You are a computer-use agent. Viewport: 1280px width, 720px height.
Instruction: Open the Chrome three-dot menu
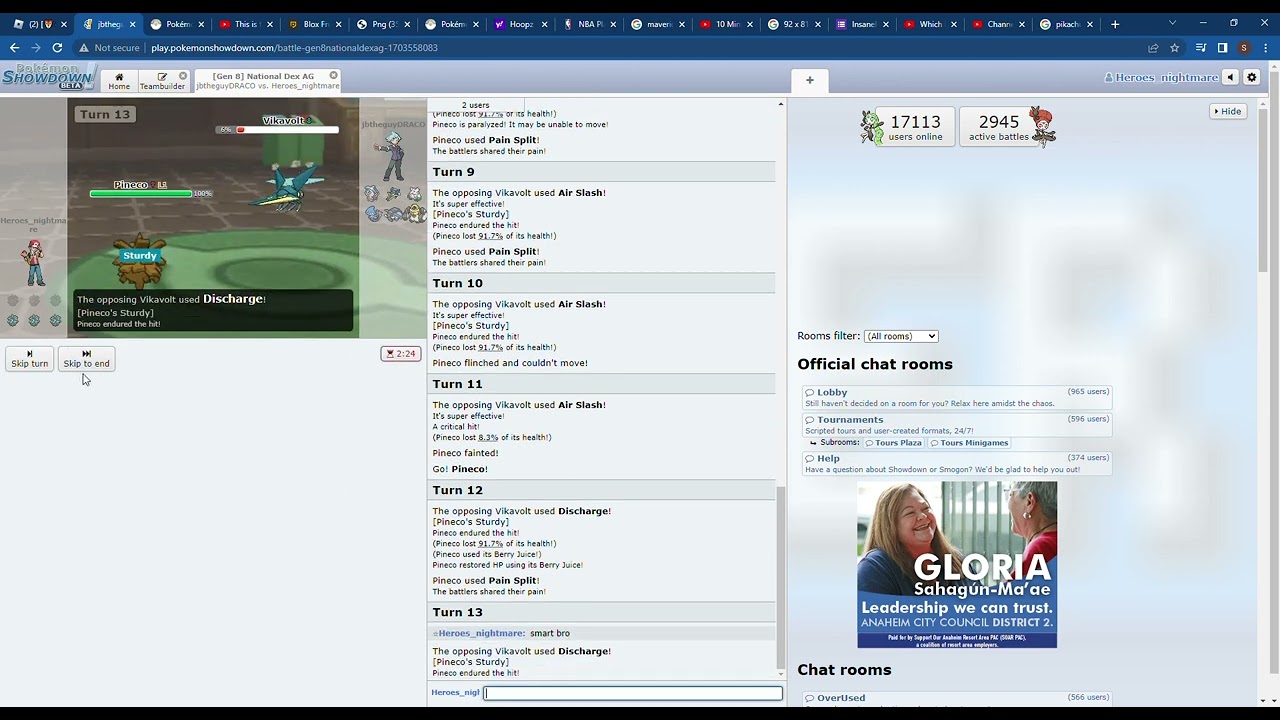click(x=1265, y=48)
